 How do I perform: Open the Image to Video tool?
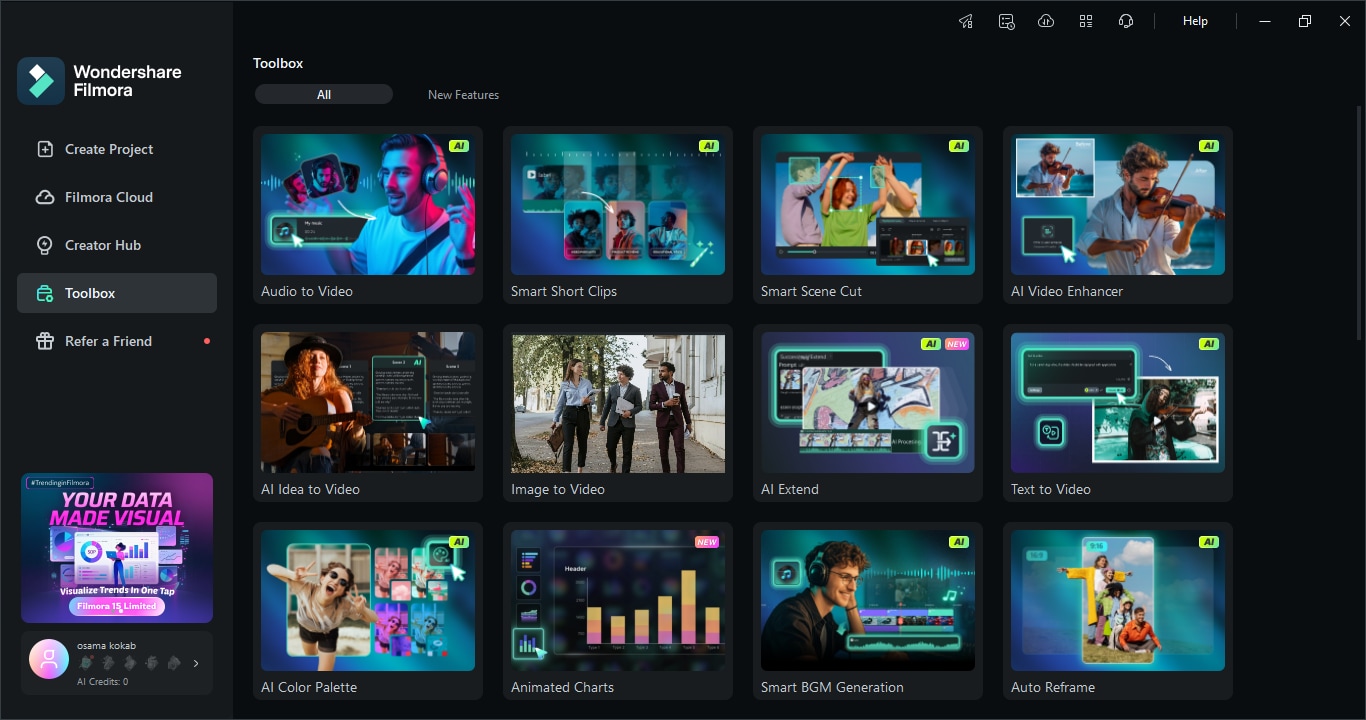[618, 413]
